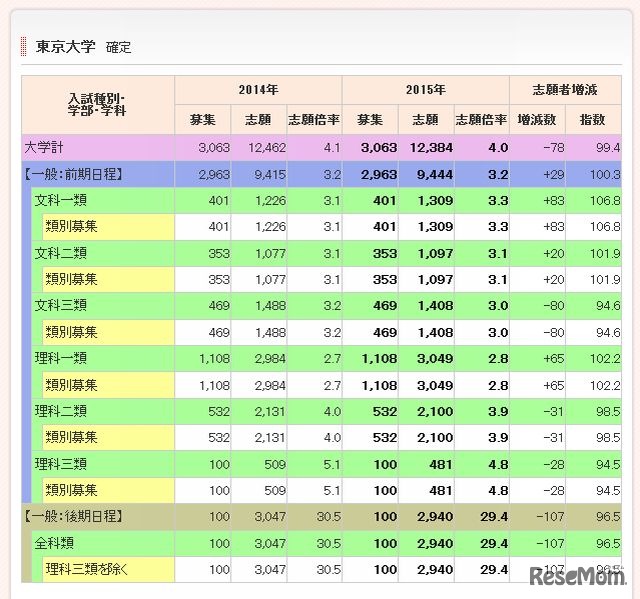Select the 入試種別・学部・学科 column header

click(97, 105)
